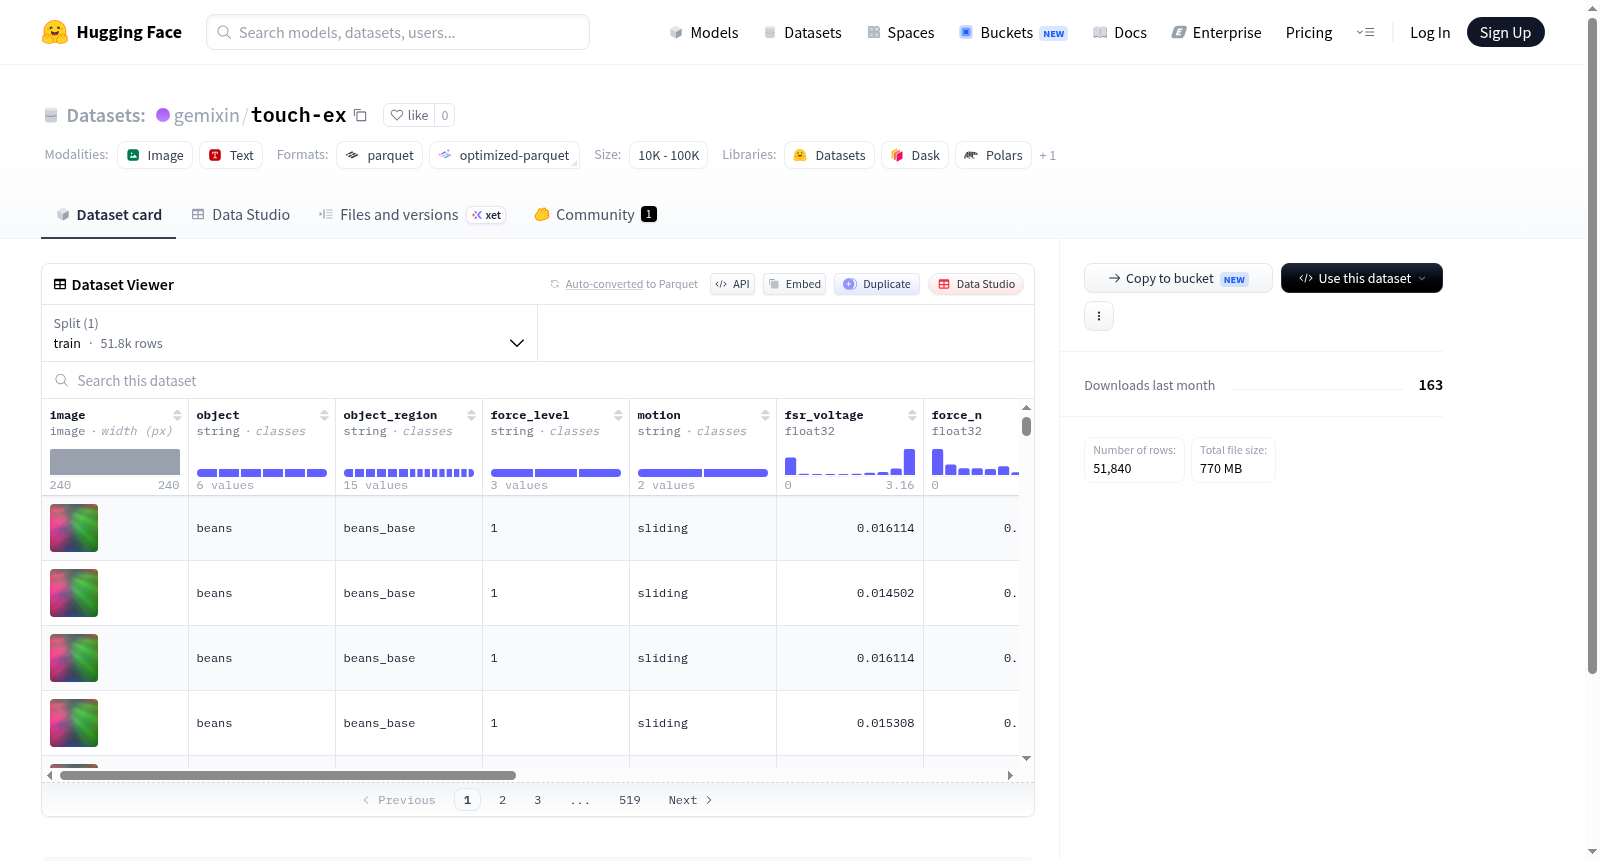Click the Datasets breadcrumb icon

[51, 115]
